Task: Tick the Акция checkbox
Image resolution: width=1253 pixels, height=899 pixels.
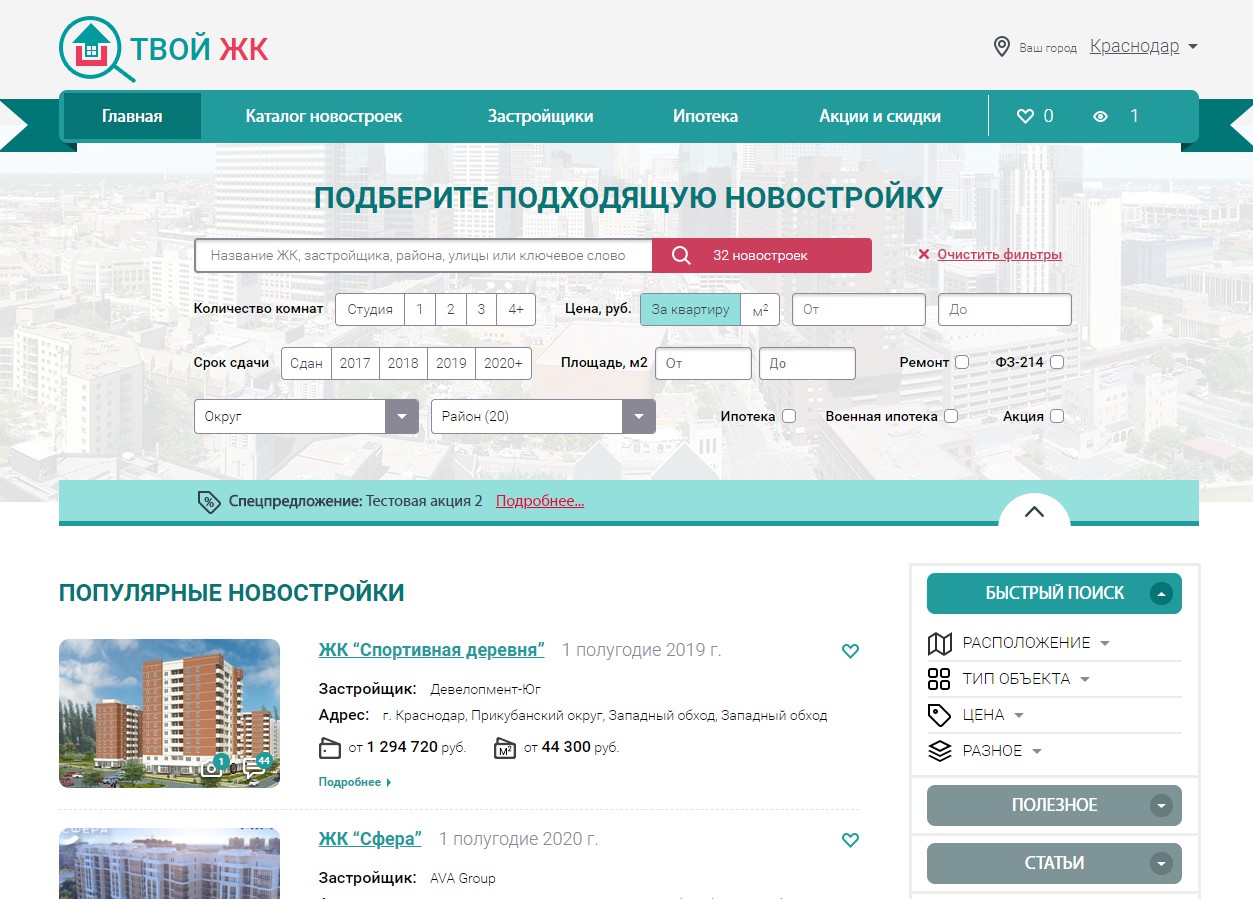Action: point(1057,416)
